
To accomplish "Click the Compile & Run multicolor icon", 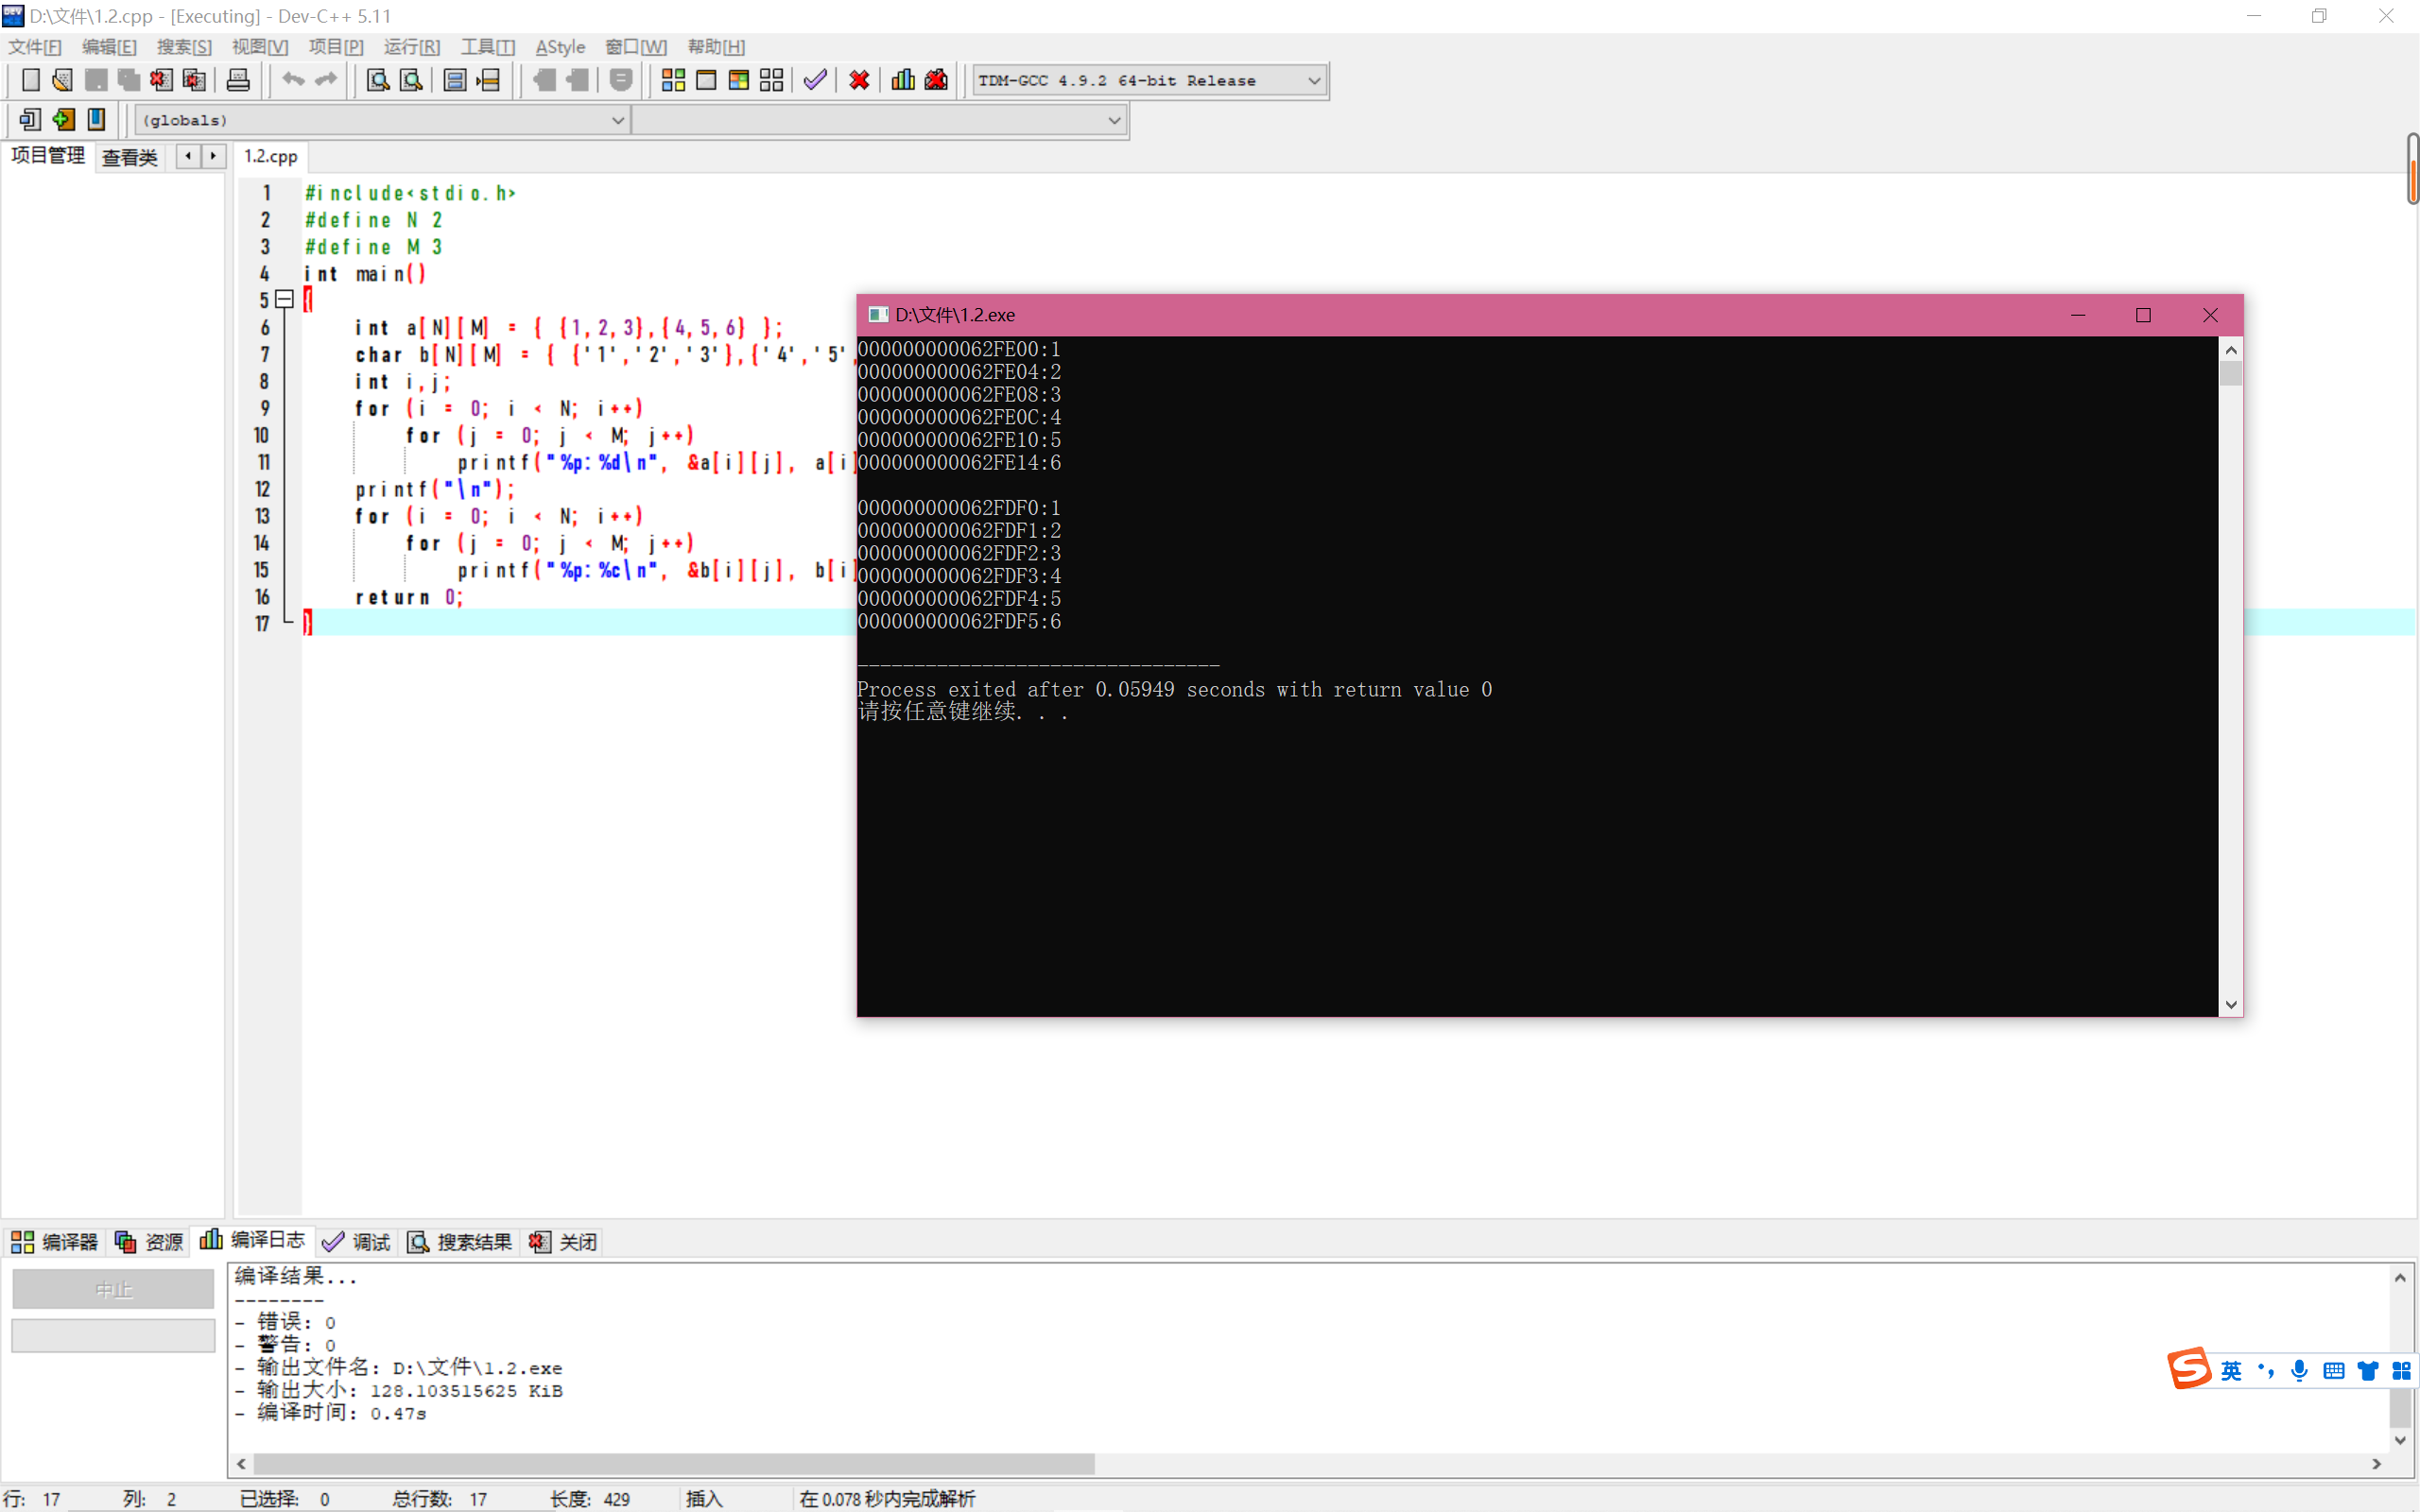I will pyautogui.click(x=739, y=80).
